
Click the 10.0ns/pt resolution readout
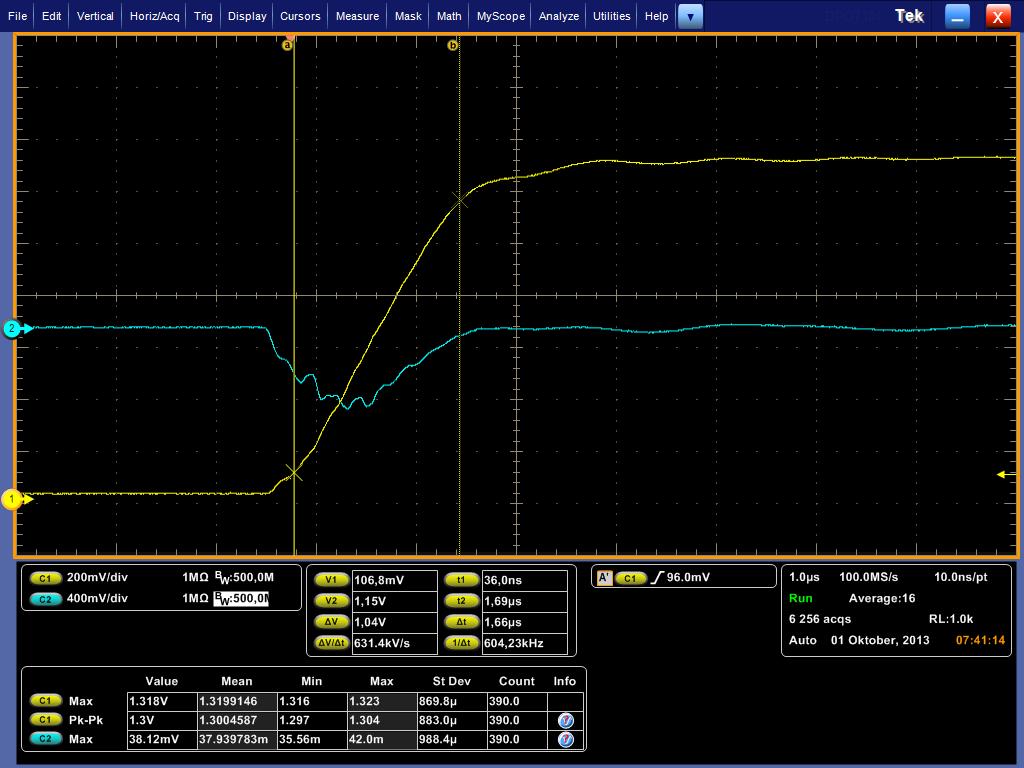coord(961,577)
